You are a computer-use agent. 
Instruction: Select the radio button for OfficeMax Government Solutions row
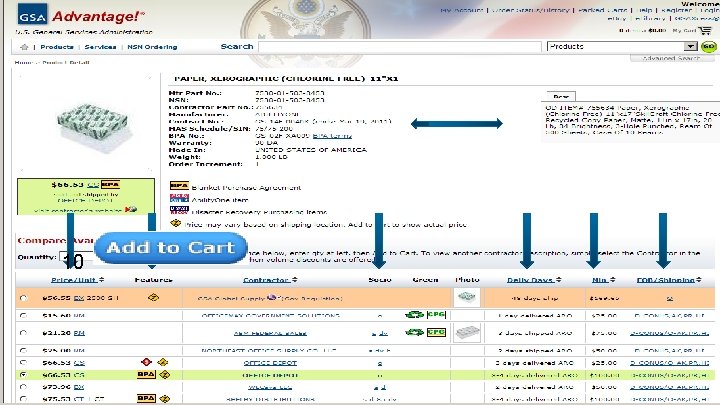click(23, 315)
